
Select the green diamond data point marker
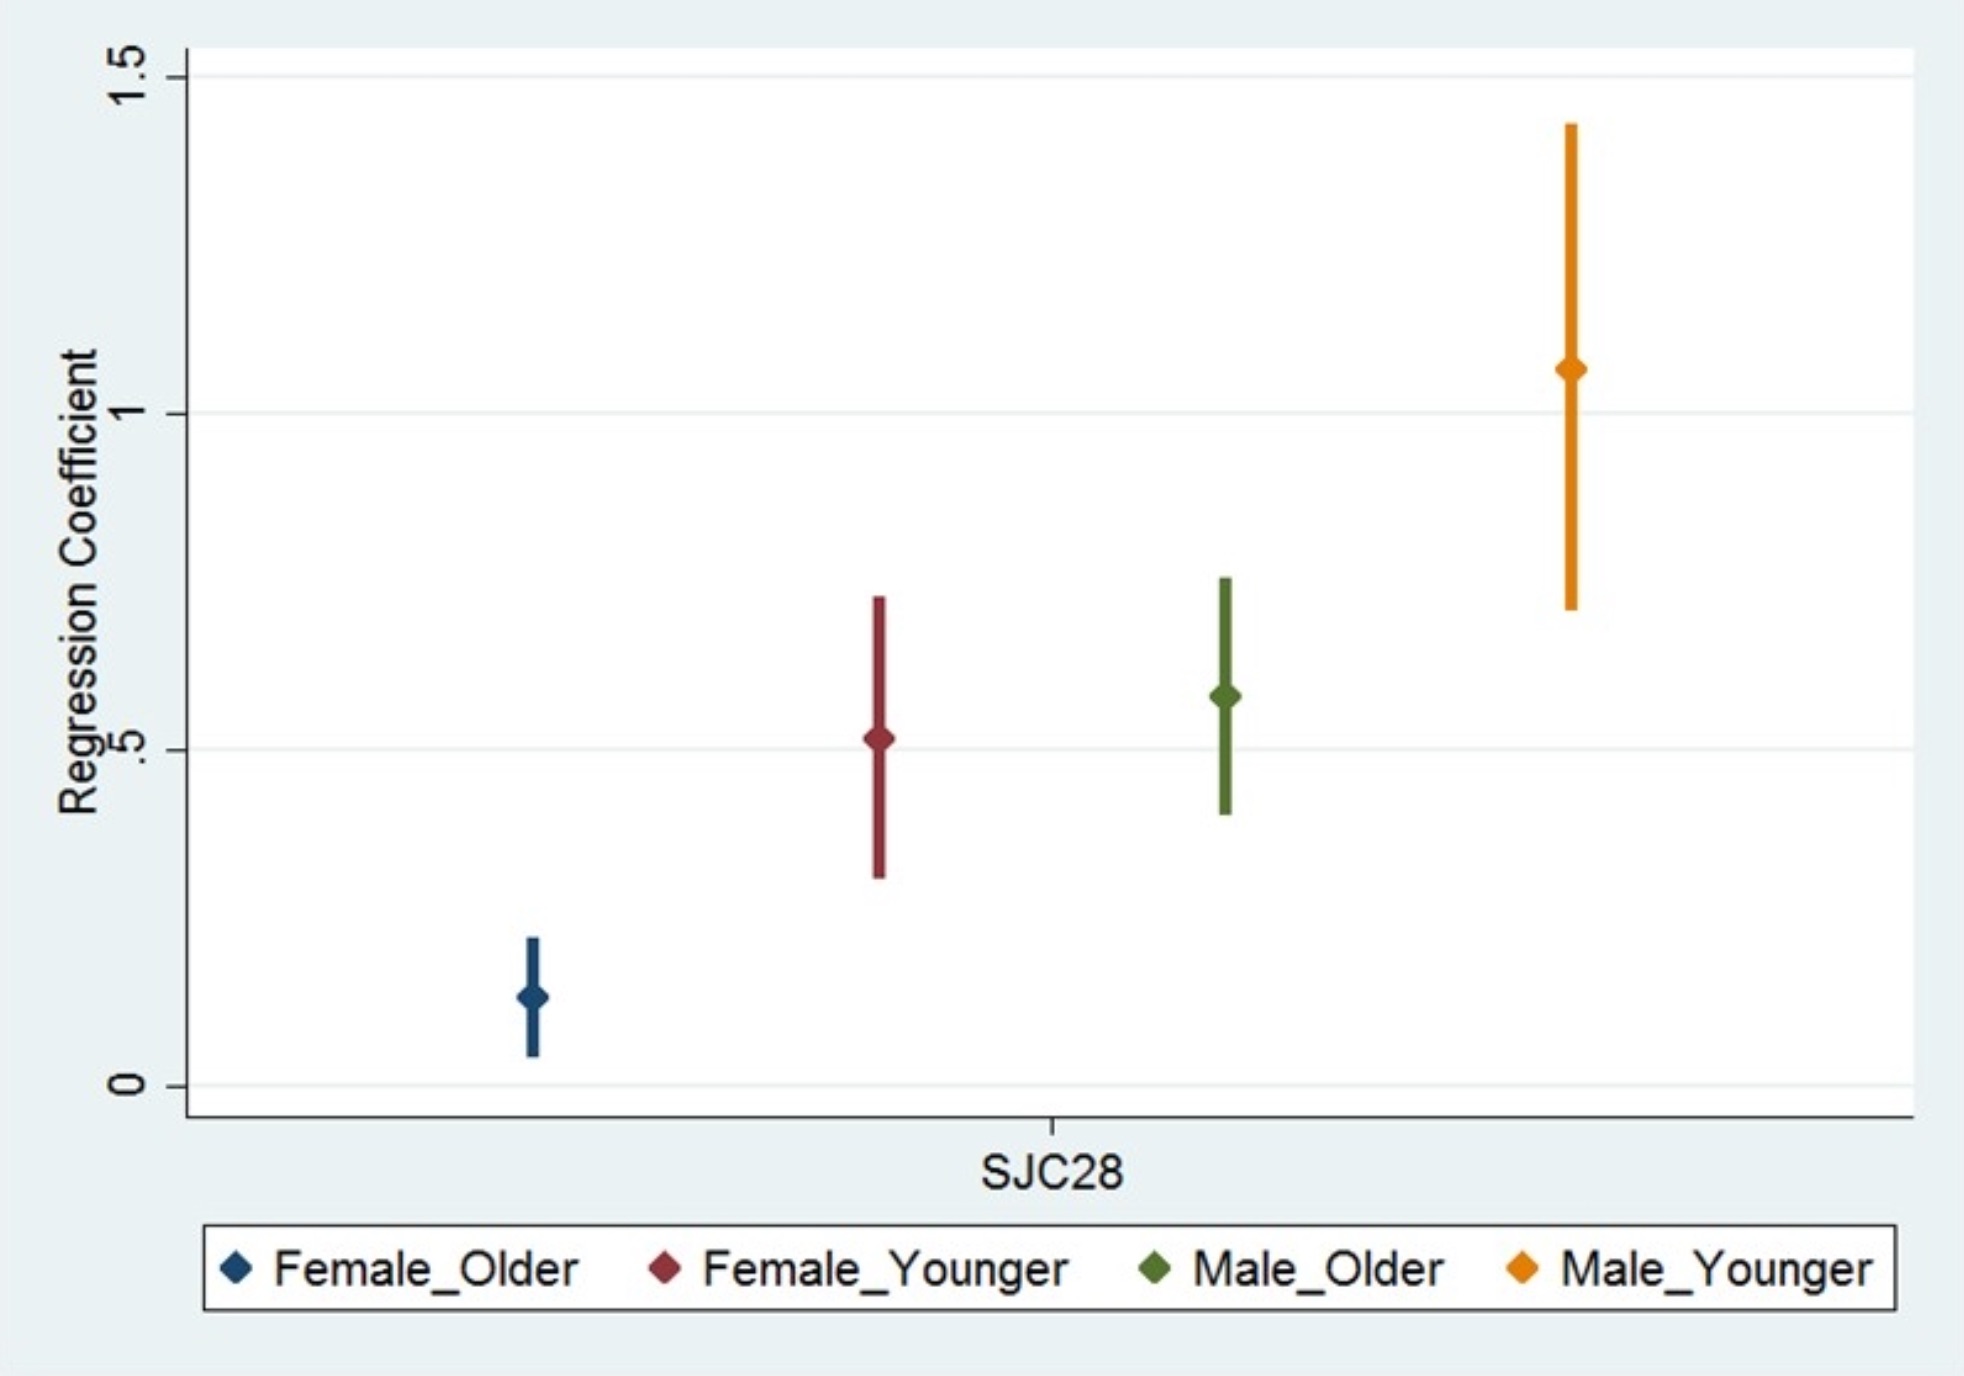1225,696
